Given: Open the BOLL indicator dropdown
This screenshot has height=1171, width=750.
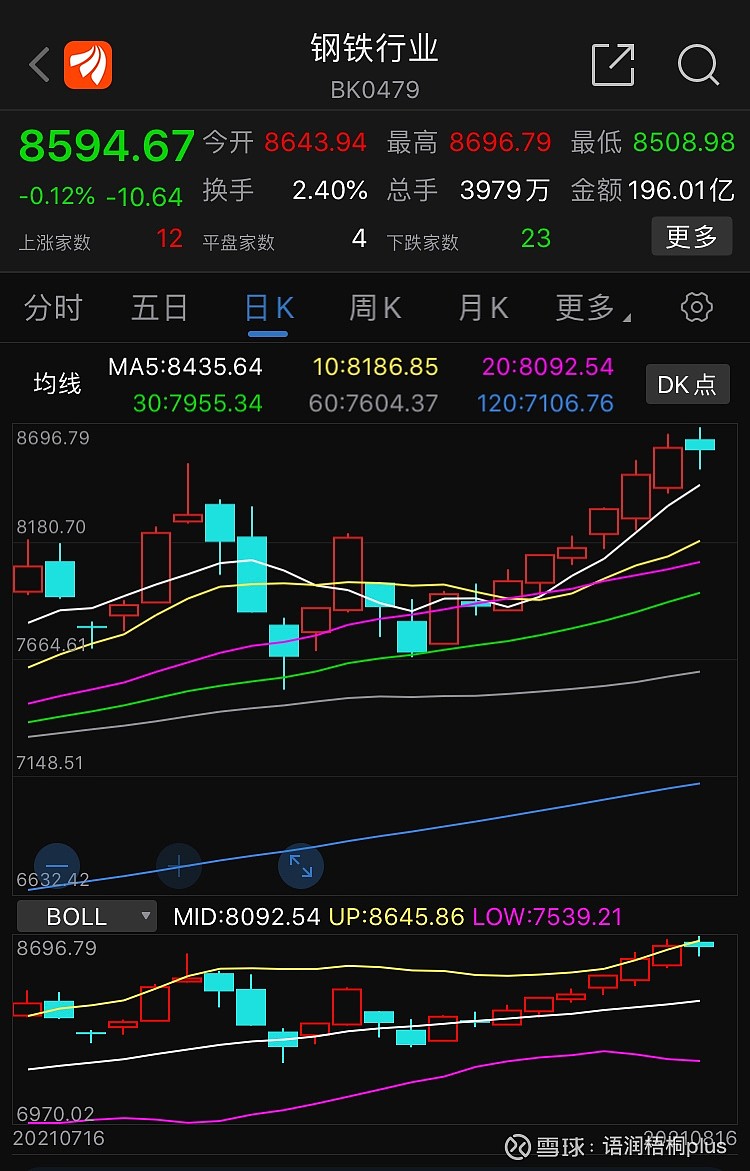Looking at the screenshot, I should tap(87, 916).
